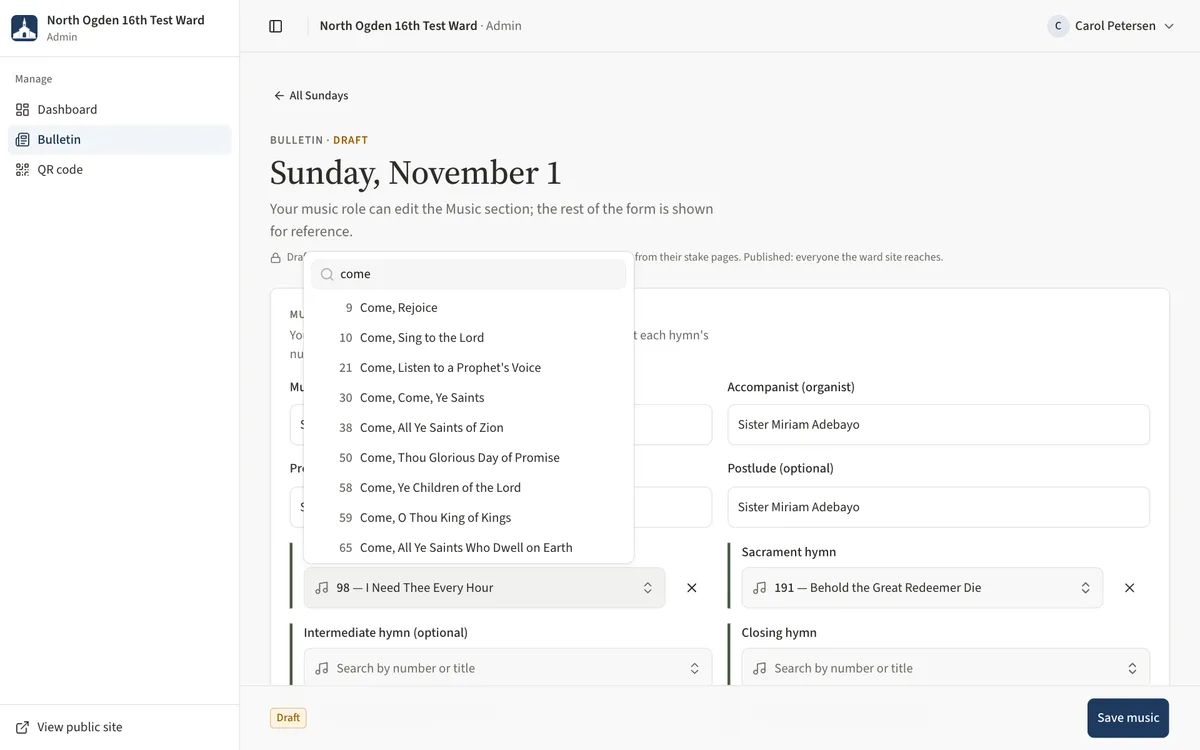
Task: Click the lock icon beside the draft visibility note
Action: tap(276, 258)
